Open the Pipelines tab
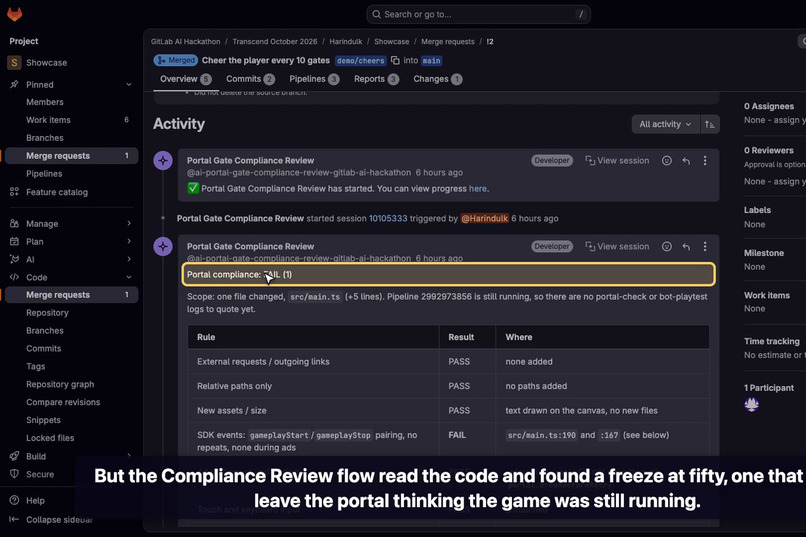 pos(314,79)
